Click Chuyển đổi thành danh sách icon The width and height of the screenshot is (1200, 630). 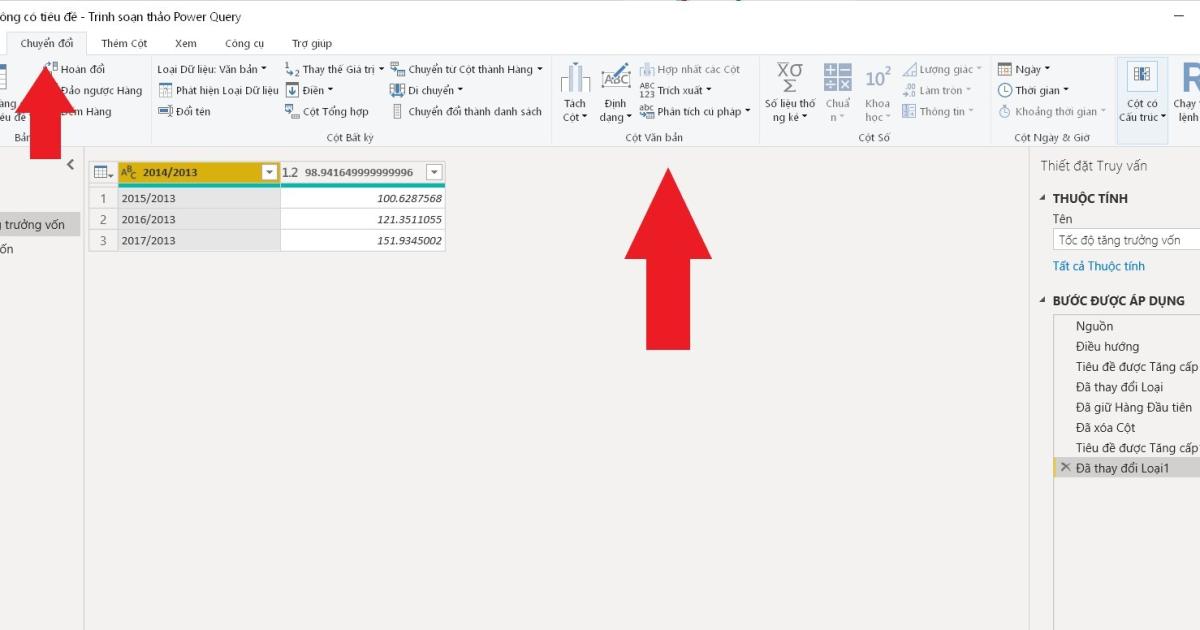click(397, 111)
